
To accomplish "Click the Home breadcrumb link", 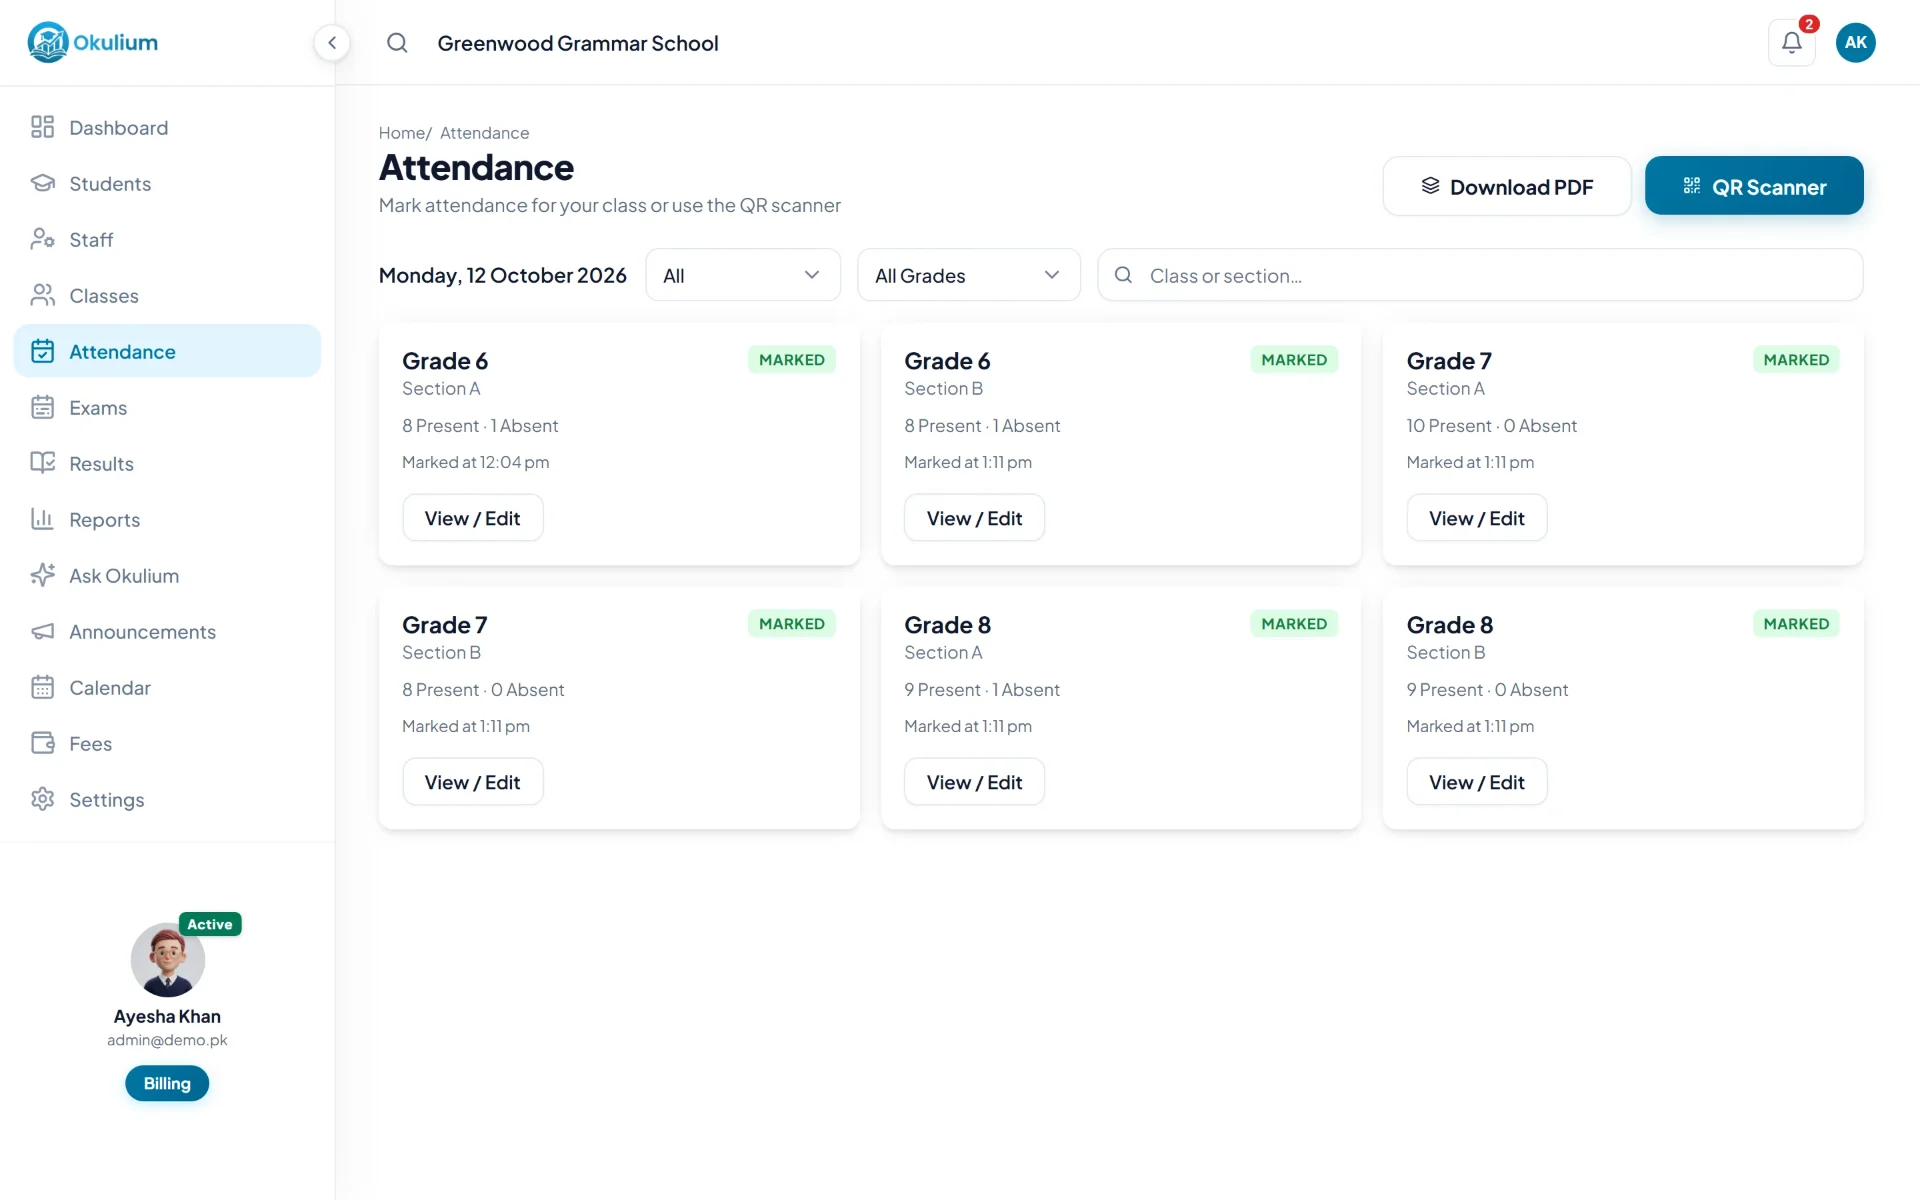I will (x=402, y=133).
